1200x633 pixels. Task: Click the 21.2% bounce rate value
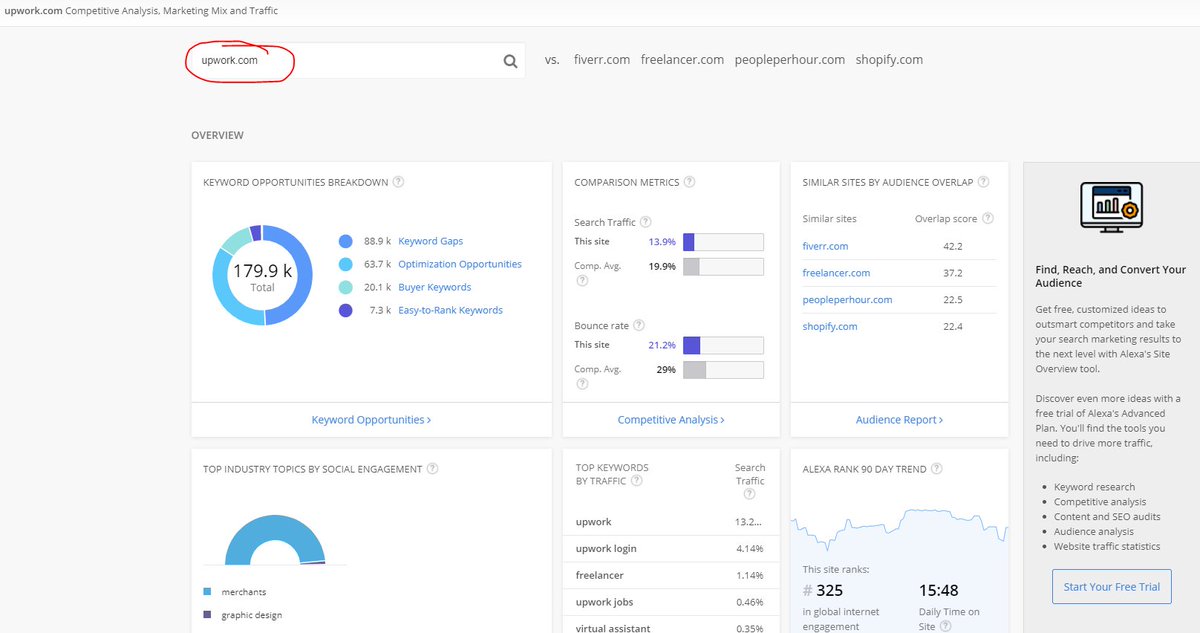[x=662, y=345]
